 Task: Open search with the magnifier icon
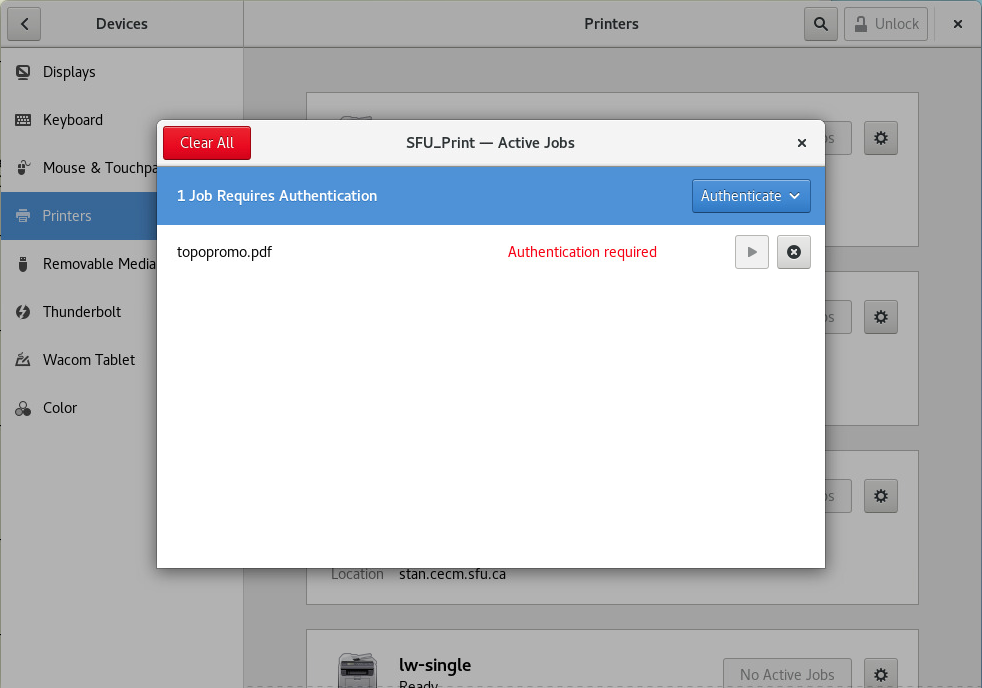(x=820, y=24)
